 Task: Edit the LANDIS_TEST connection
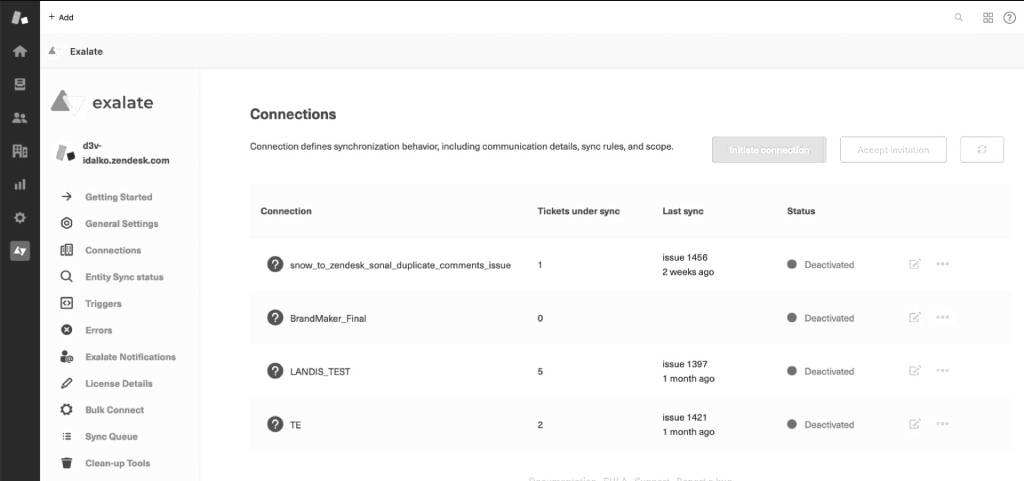pos(915,371)
